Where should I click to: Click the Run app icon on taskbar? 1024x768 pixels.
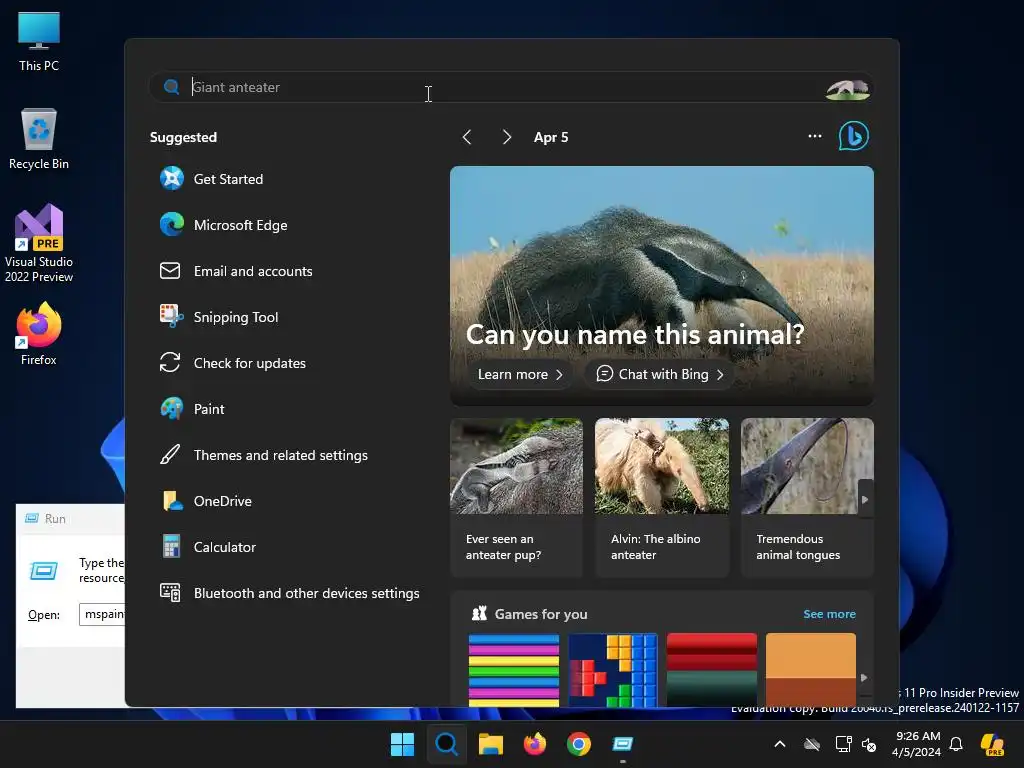(x=622, y=744)
